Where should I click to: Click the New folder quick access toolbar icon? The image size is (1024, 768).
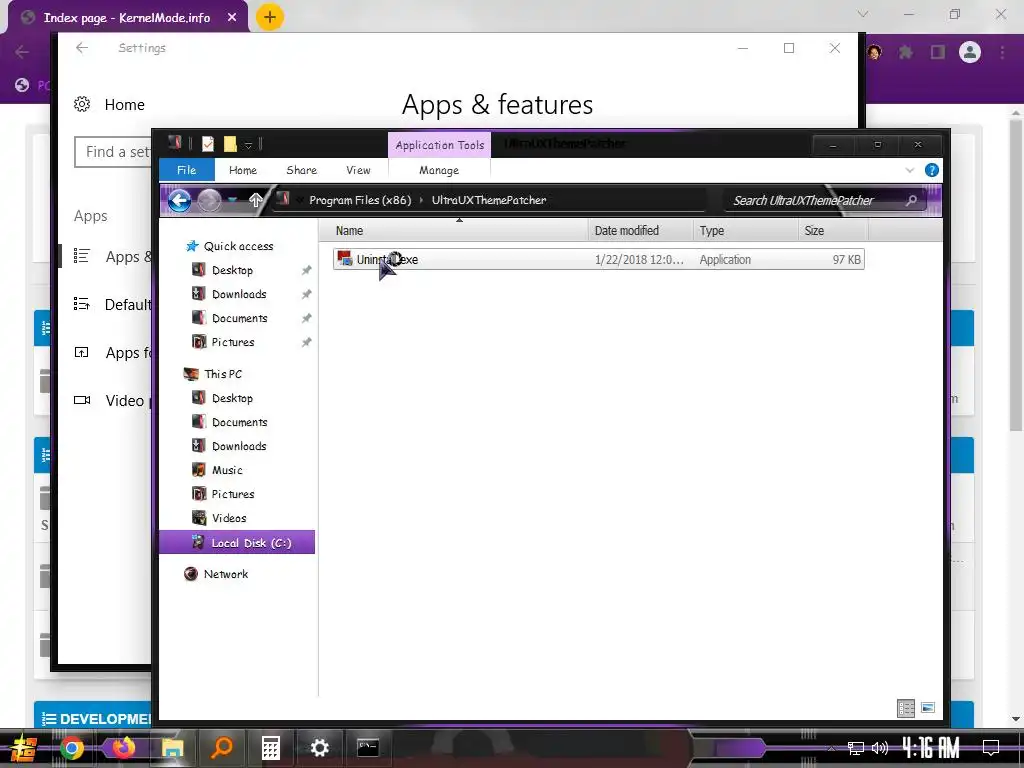pyautogui.click(x=230, y=144)
